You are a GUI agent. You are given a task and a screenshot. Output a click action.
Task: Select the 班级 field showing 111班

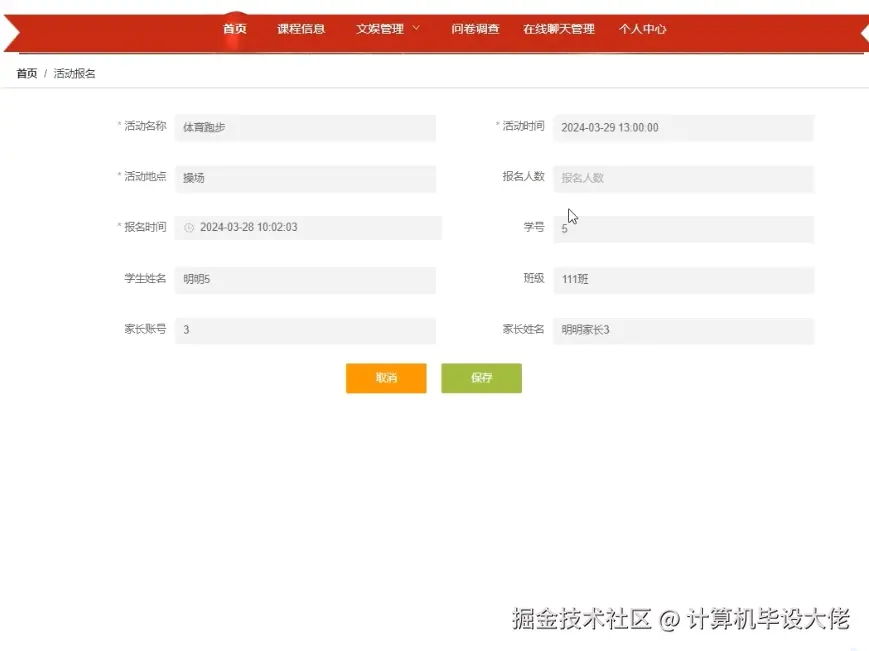tap(683, 279)
